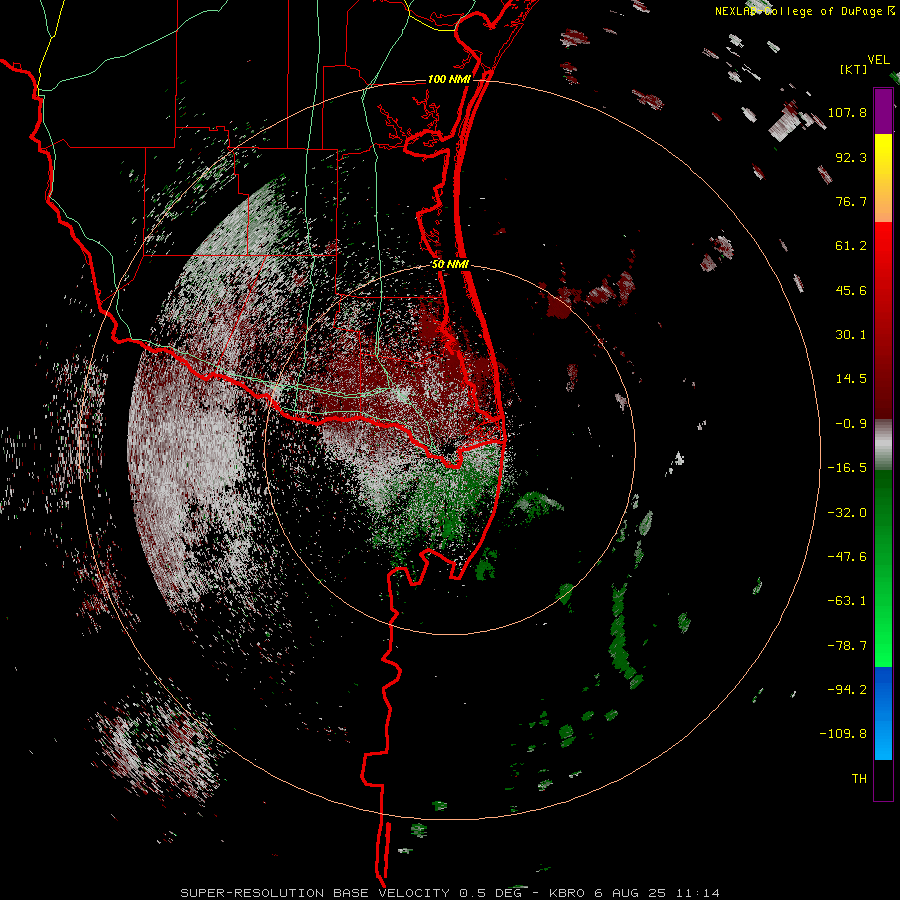
Task: Click the -16.5 legend value
Action: 847,468
